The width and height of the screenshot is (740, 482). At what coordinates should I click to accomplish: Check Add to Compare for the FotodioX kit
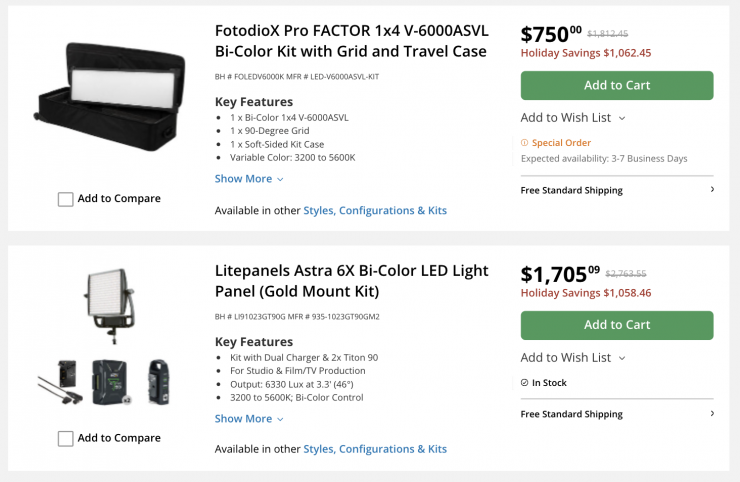click(66, 199)
